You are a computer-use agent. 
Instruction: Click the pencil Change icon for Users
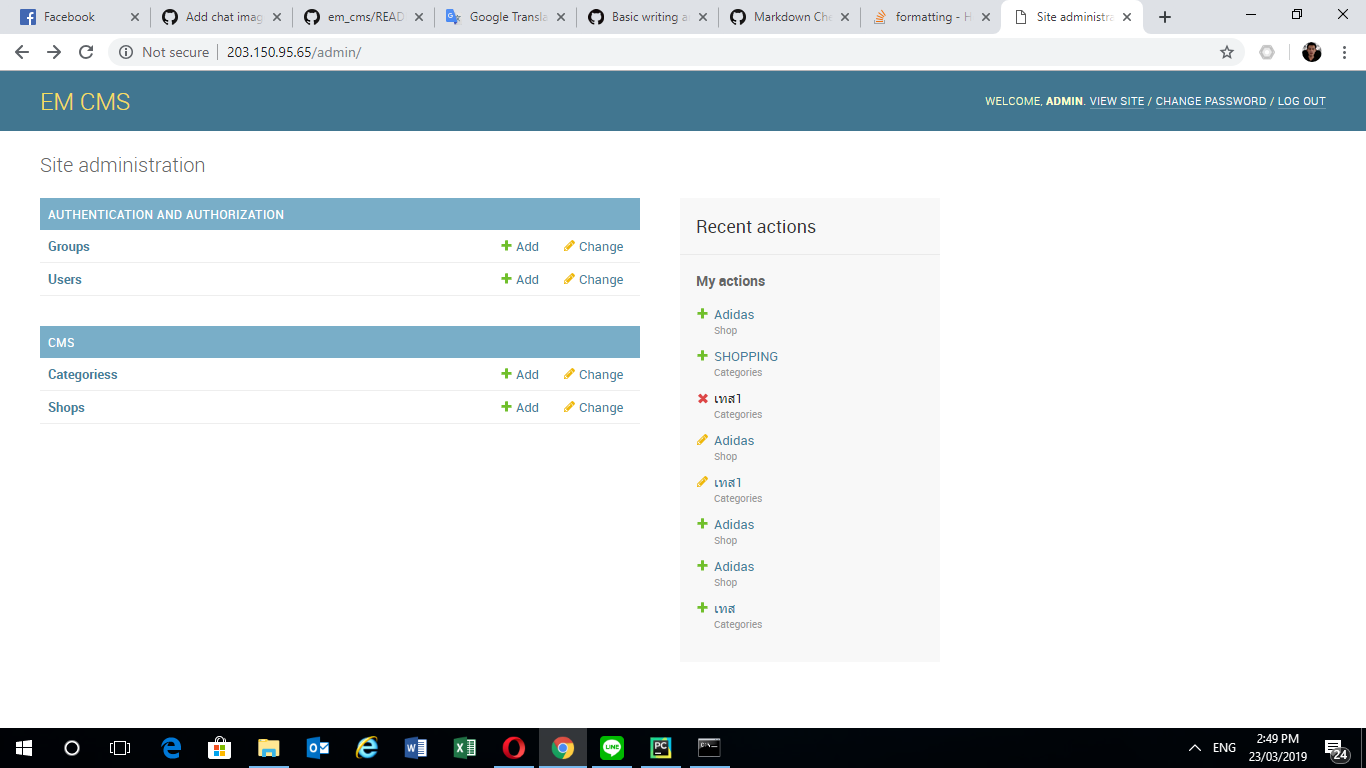(x=567, y=279)
